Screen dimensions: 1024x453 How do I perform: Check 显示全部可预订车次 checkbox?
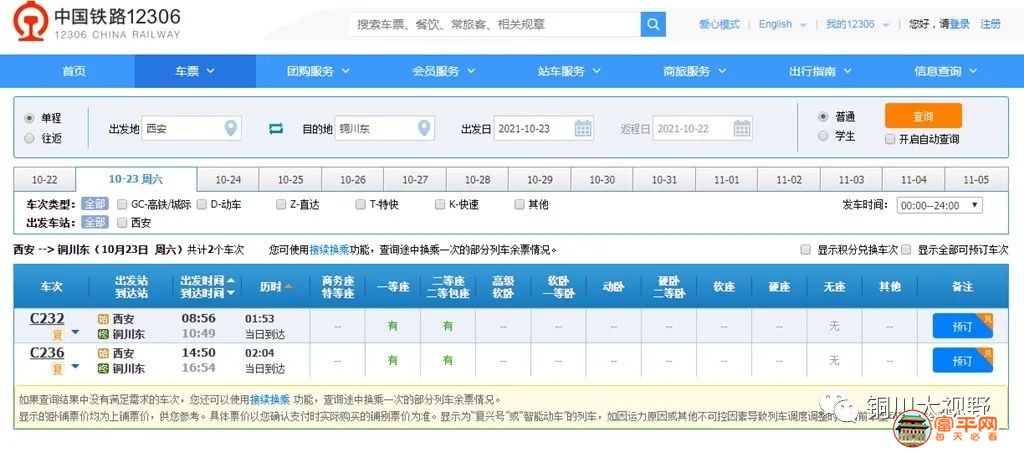(x=906, y=249)
